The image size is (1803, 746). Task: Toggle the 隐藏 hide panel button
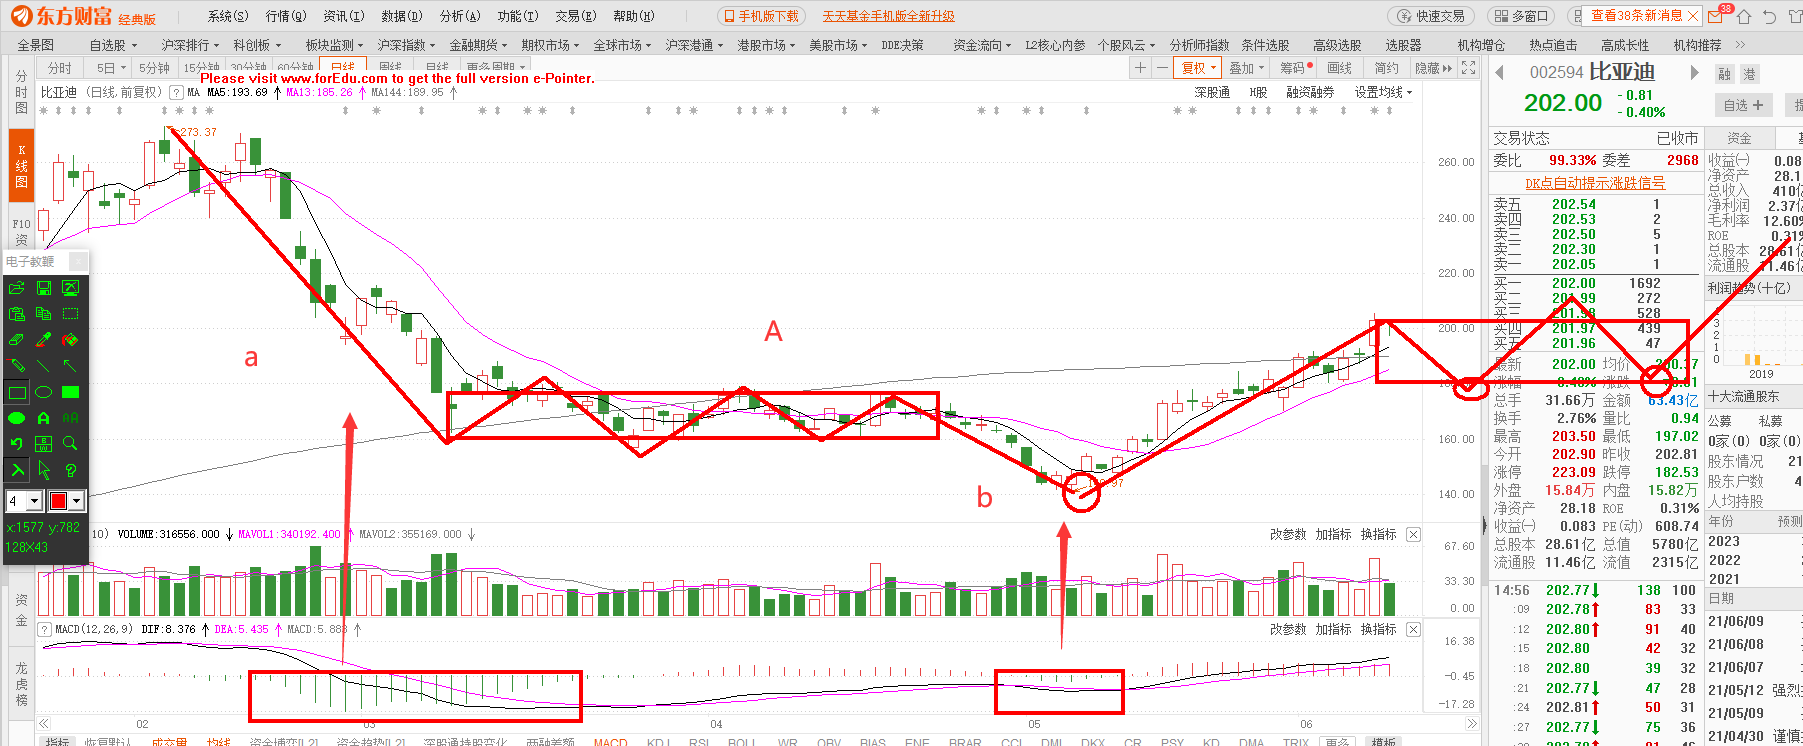[x=1433, y=68]
